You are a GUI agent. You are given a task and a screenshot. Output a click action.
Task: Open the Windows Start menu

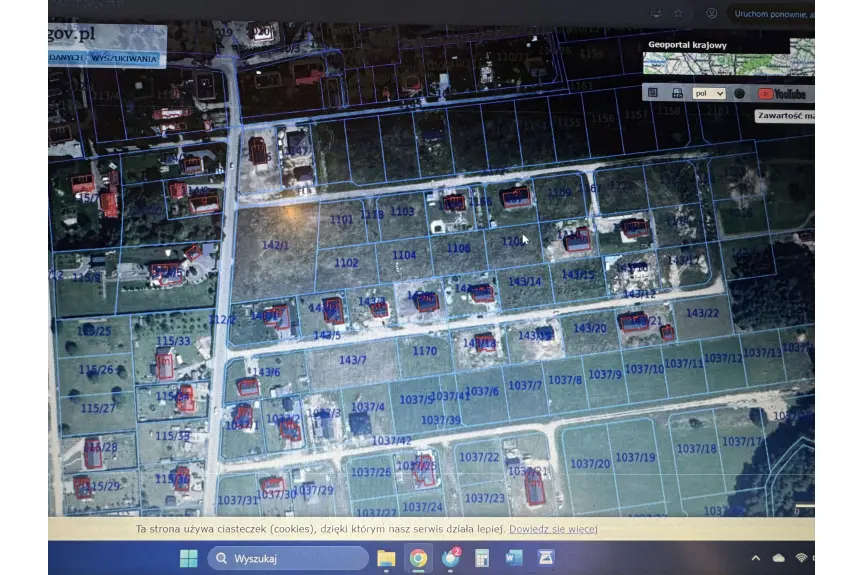[x=188, y=558]
